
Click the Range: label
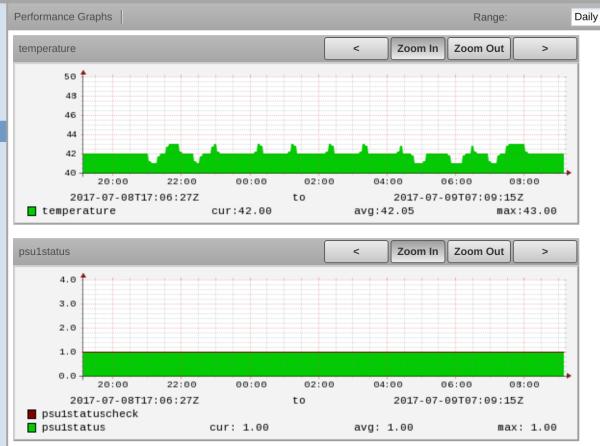(x=490, y=17)
